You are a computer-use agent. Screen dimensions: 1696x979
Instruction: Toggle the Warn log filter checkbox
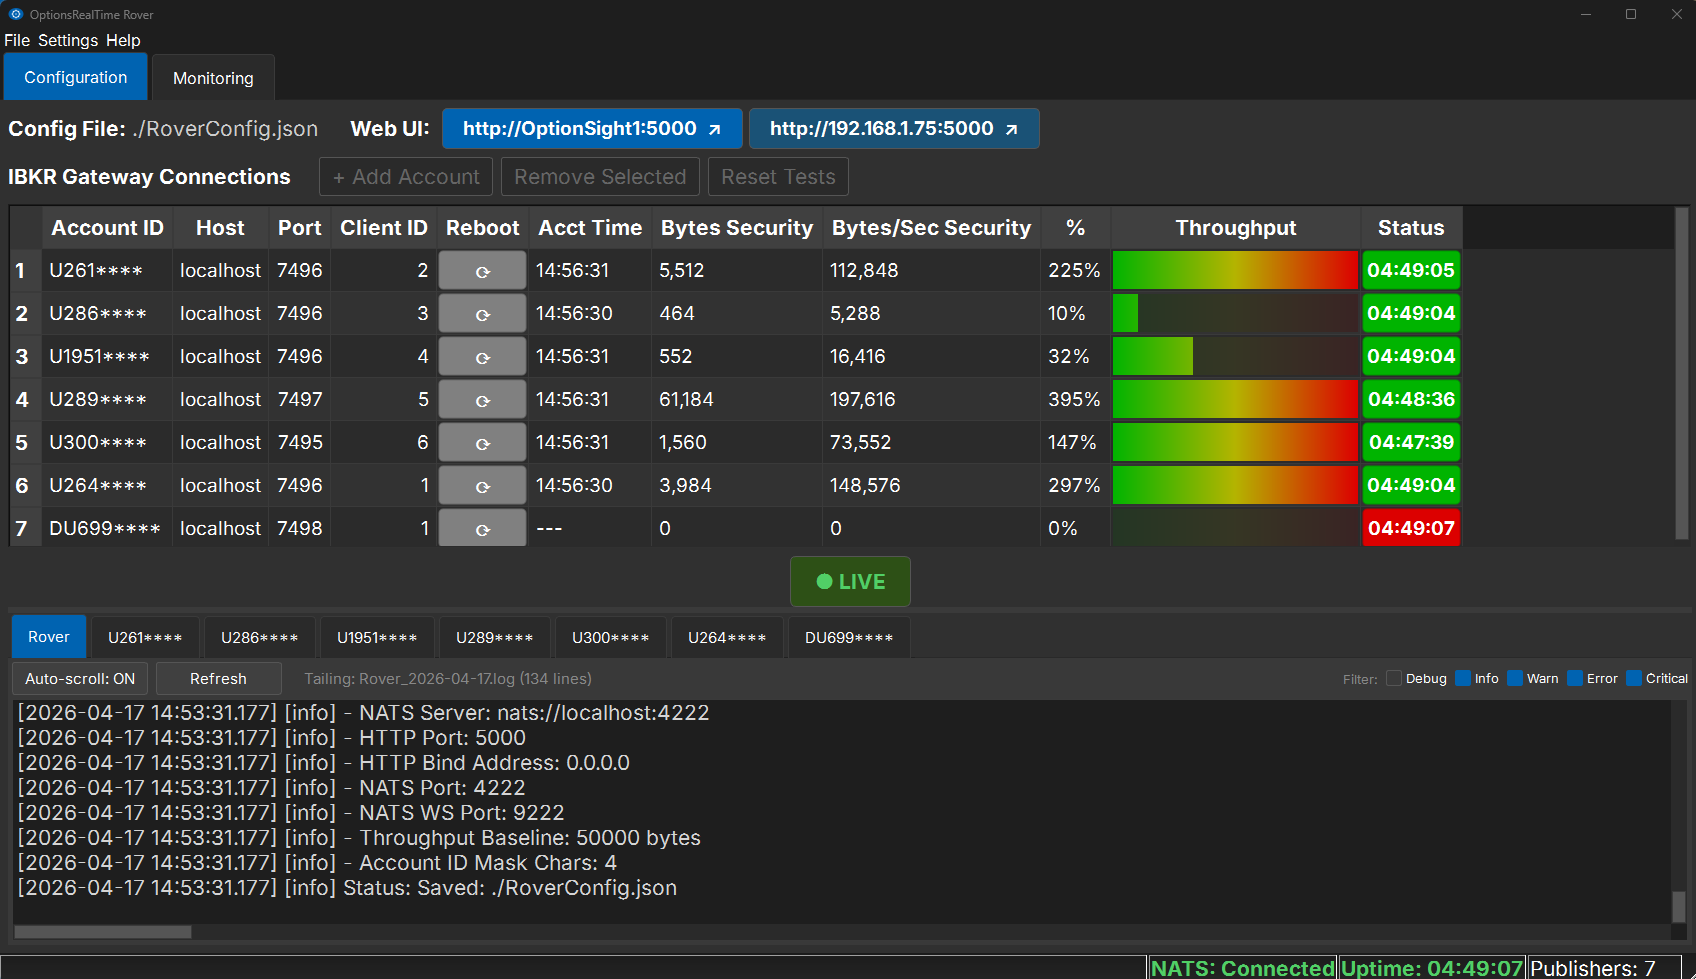click(x=1515, y=678)
